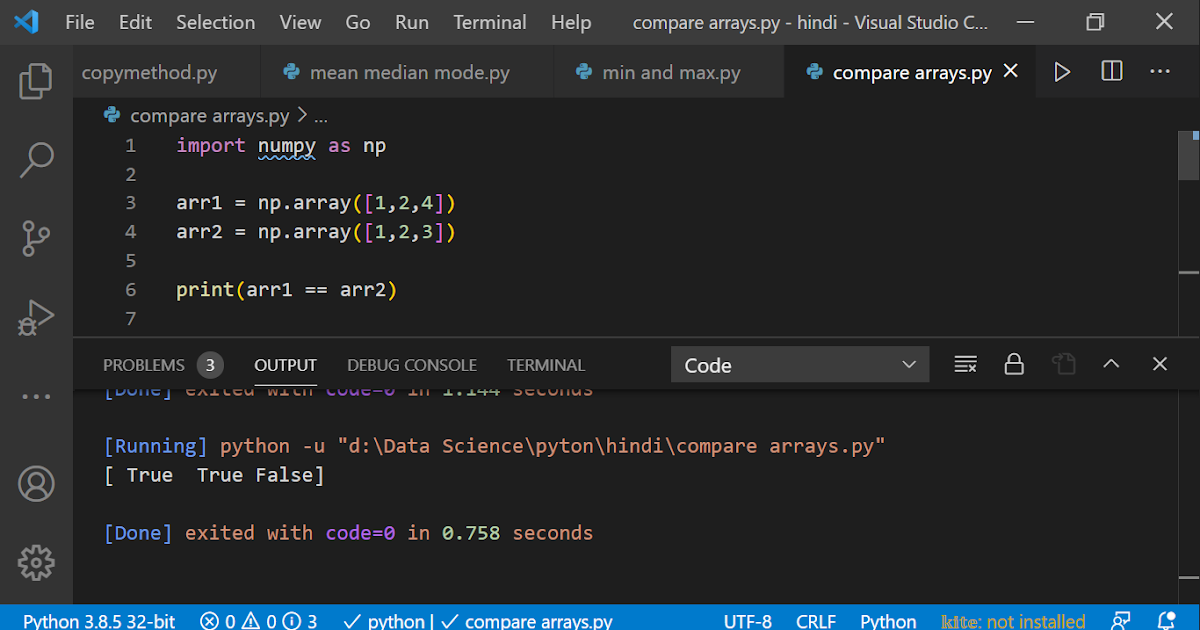Click output result [ True True False]

(214, 475)
